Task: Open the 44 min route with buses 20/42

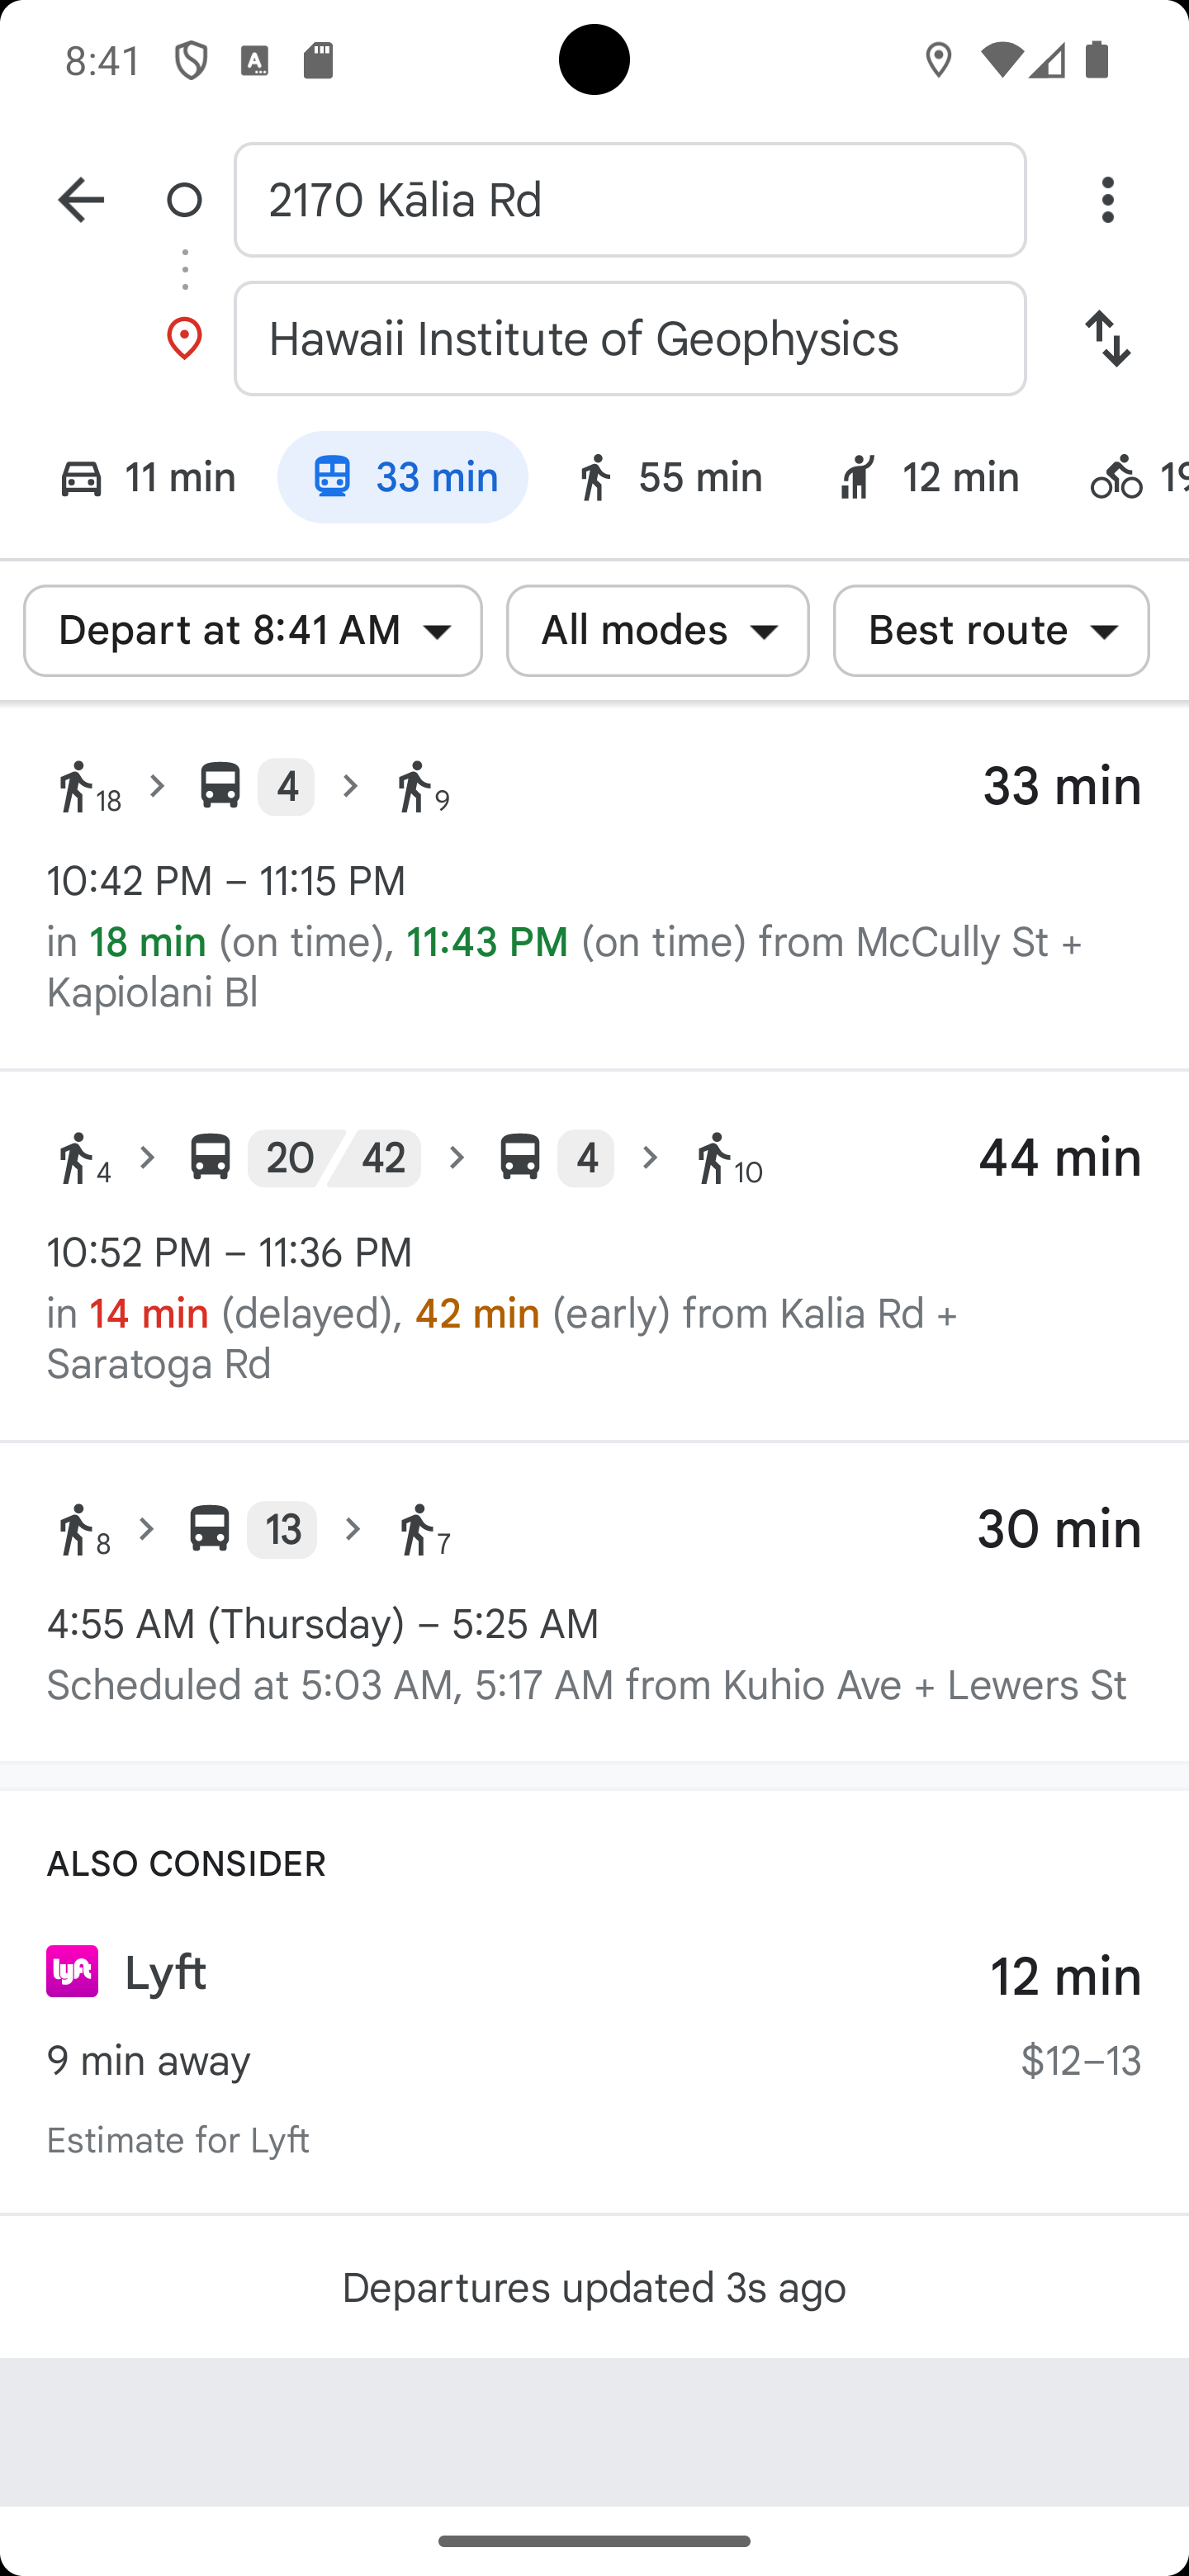Action: (x=594, y=1256)
